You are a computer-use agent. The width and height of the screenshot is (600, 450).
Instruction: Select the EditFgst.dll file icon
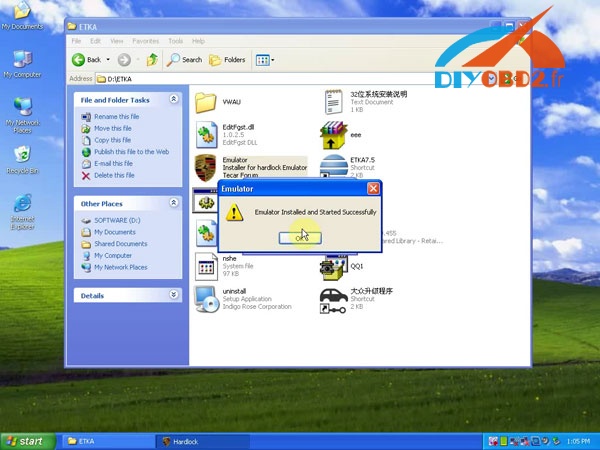pyautogui.click(x=207, y=135)
